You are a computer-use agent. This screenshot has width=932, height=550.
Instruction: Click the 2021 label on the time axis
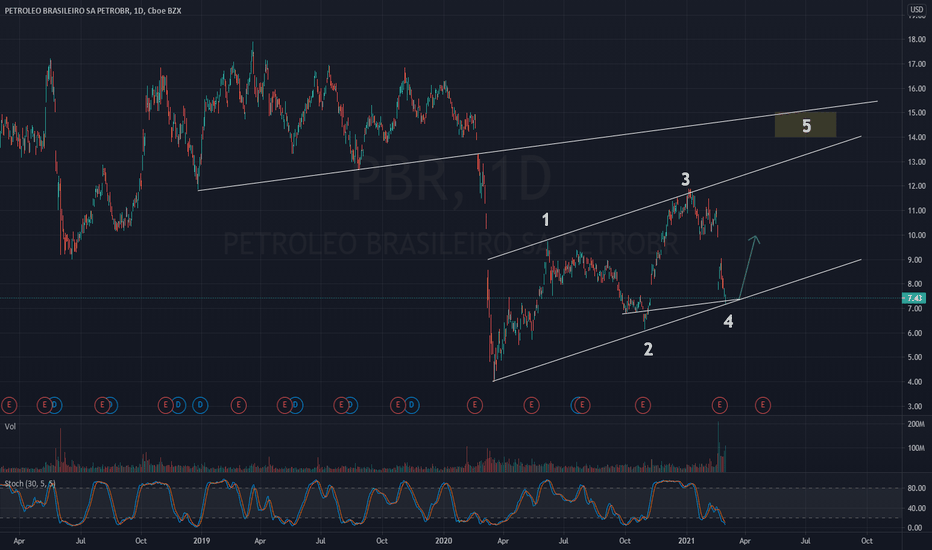pos(686,540)
